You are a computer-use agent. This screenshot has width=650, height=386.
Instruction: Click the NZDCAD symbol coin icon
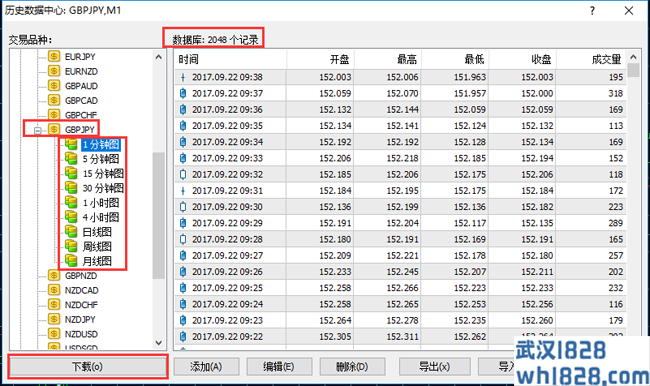[54, 290]
